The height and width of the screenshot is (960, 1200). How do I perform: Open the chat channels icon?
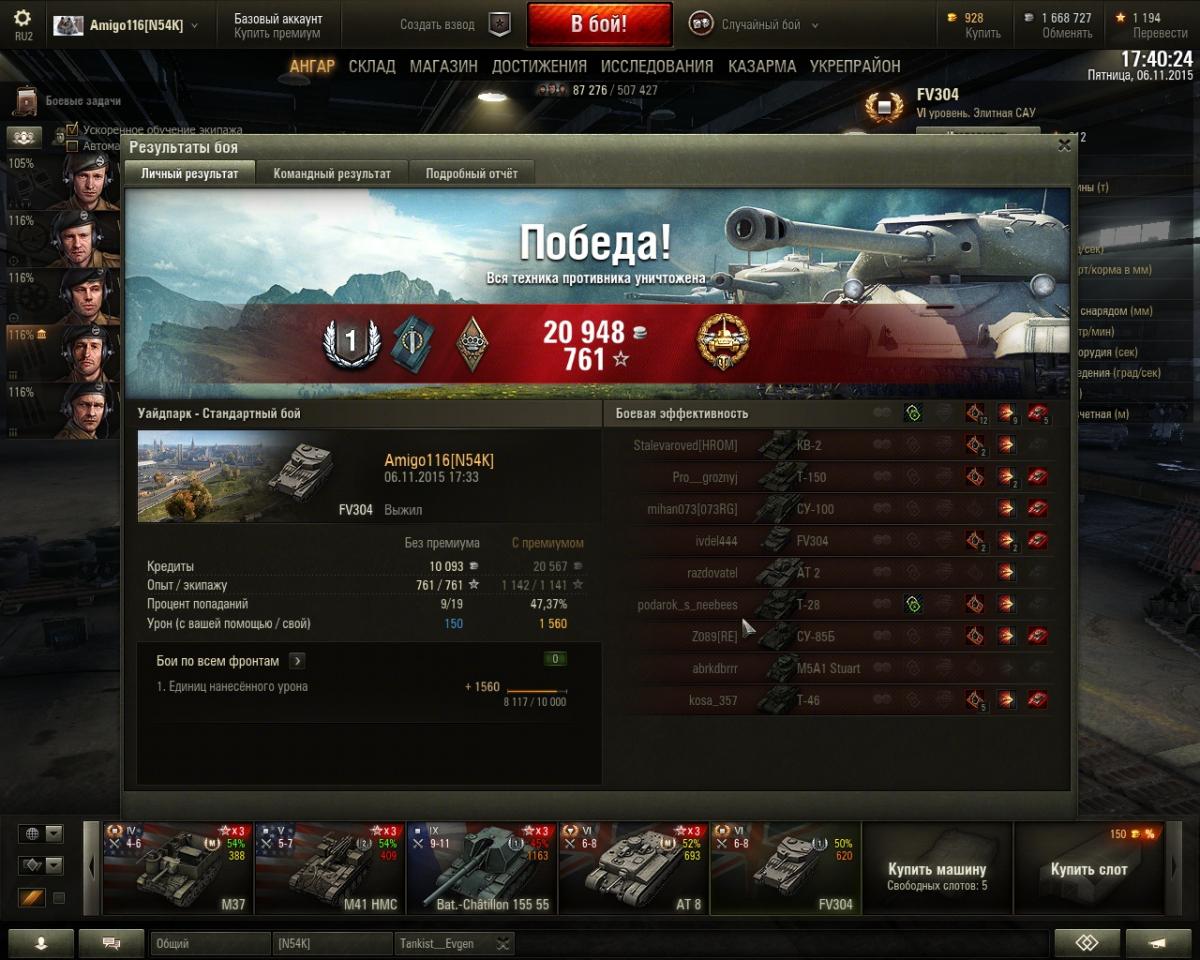click(111, 943)
